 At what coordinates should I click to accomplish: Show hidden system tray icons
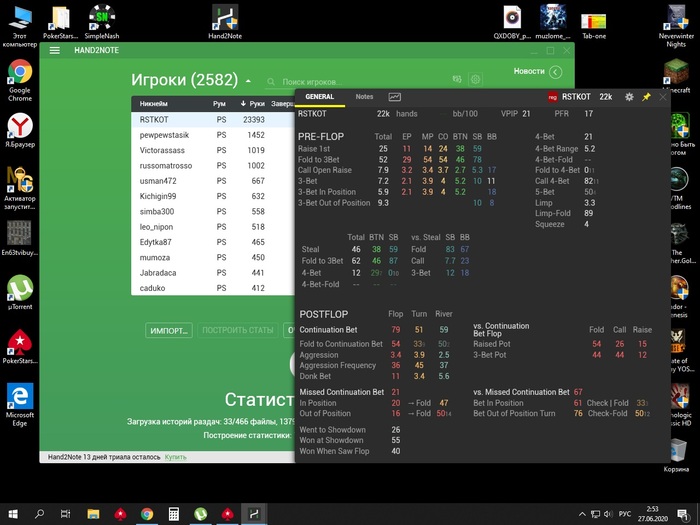582,514
